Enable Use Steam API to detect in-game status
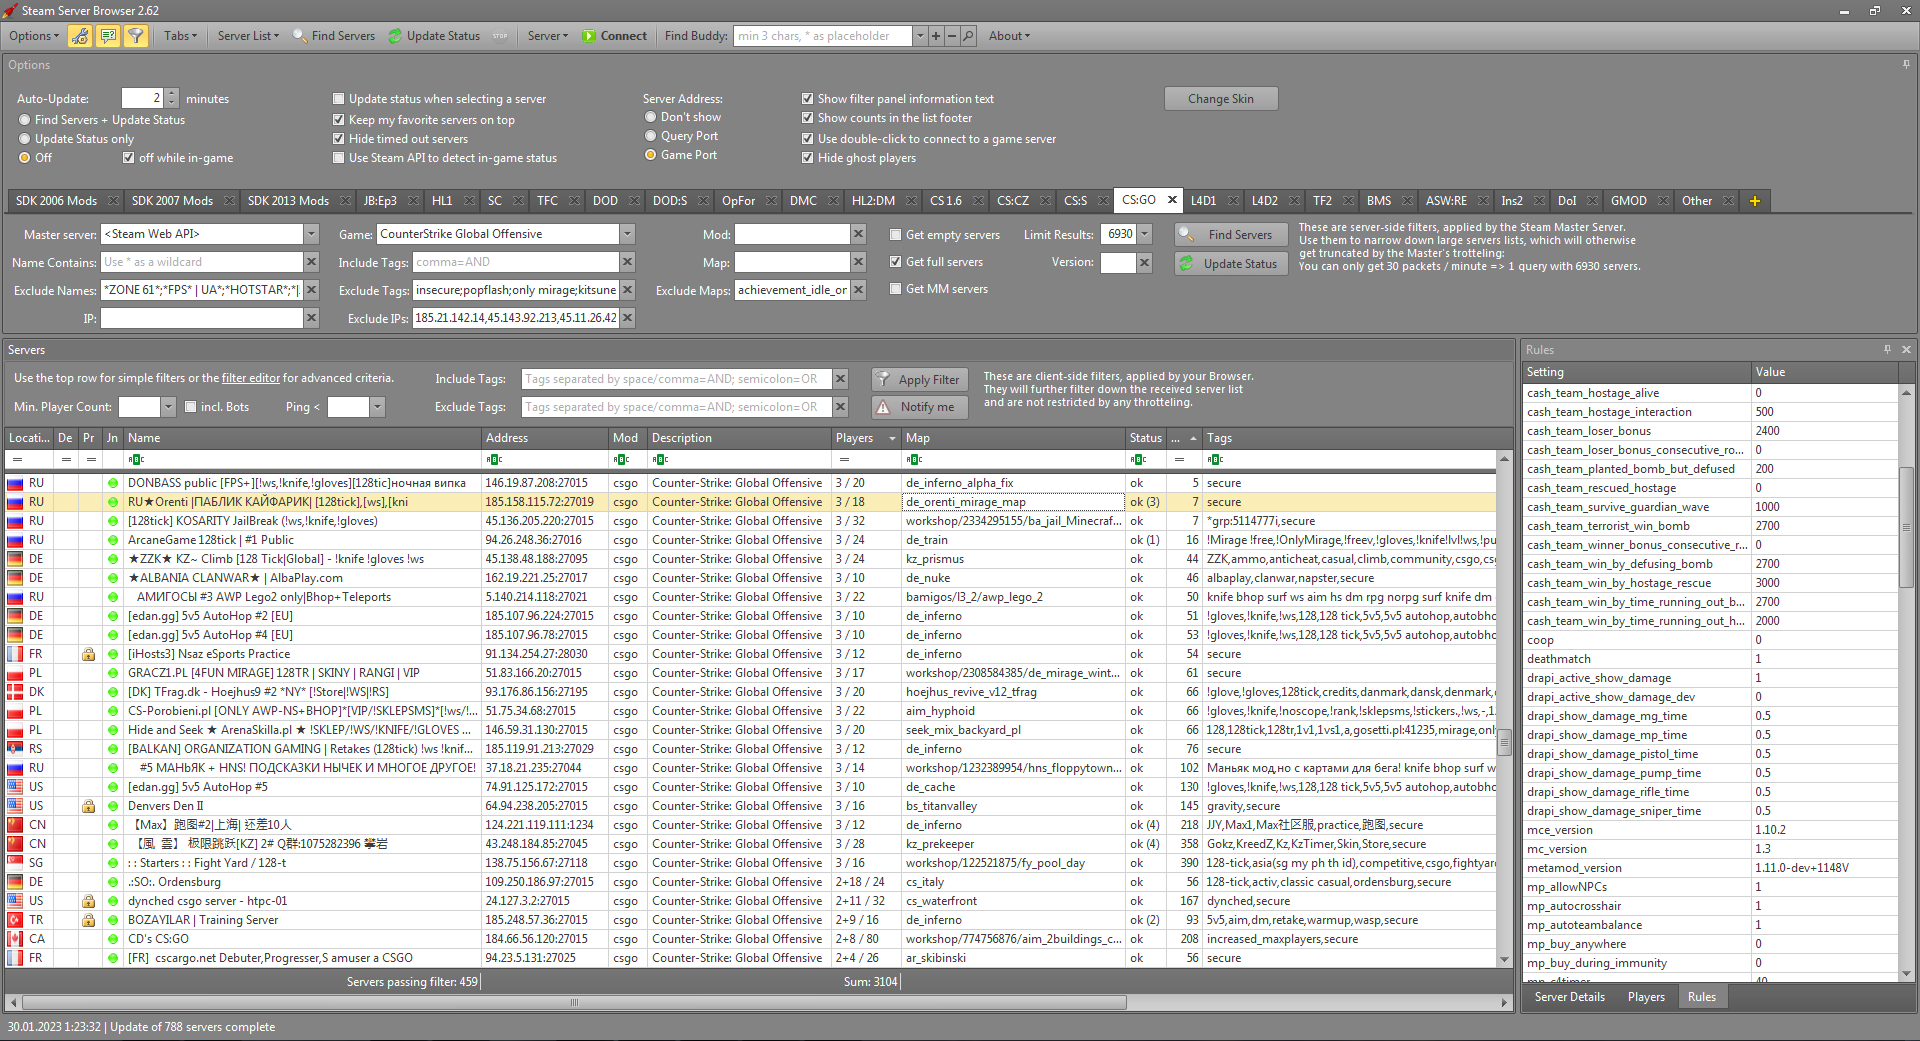 coord(339,158)
